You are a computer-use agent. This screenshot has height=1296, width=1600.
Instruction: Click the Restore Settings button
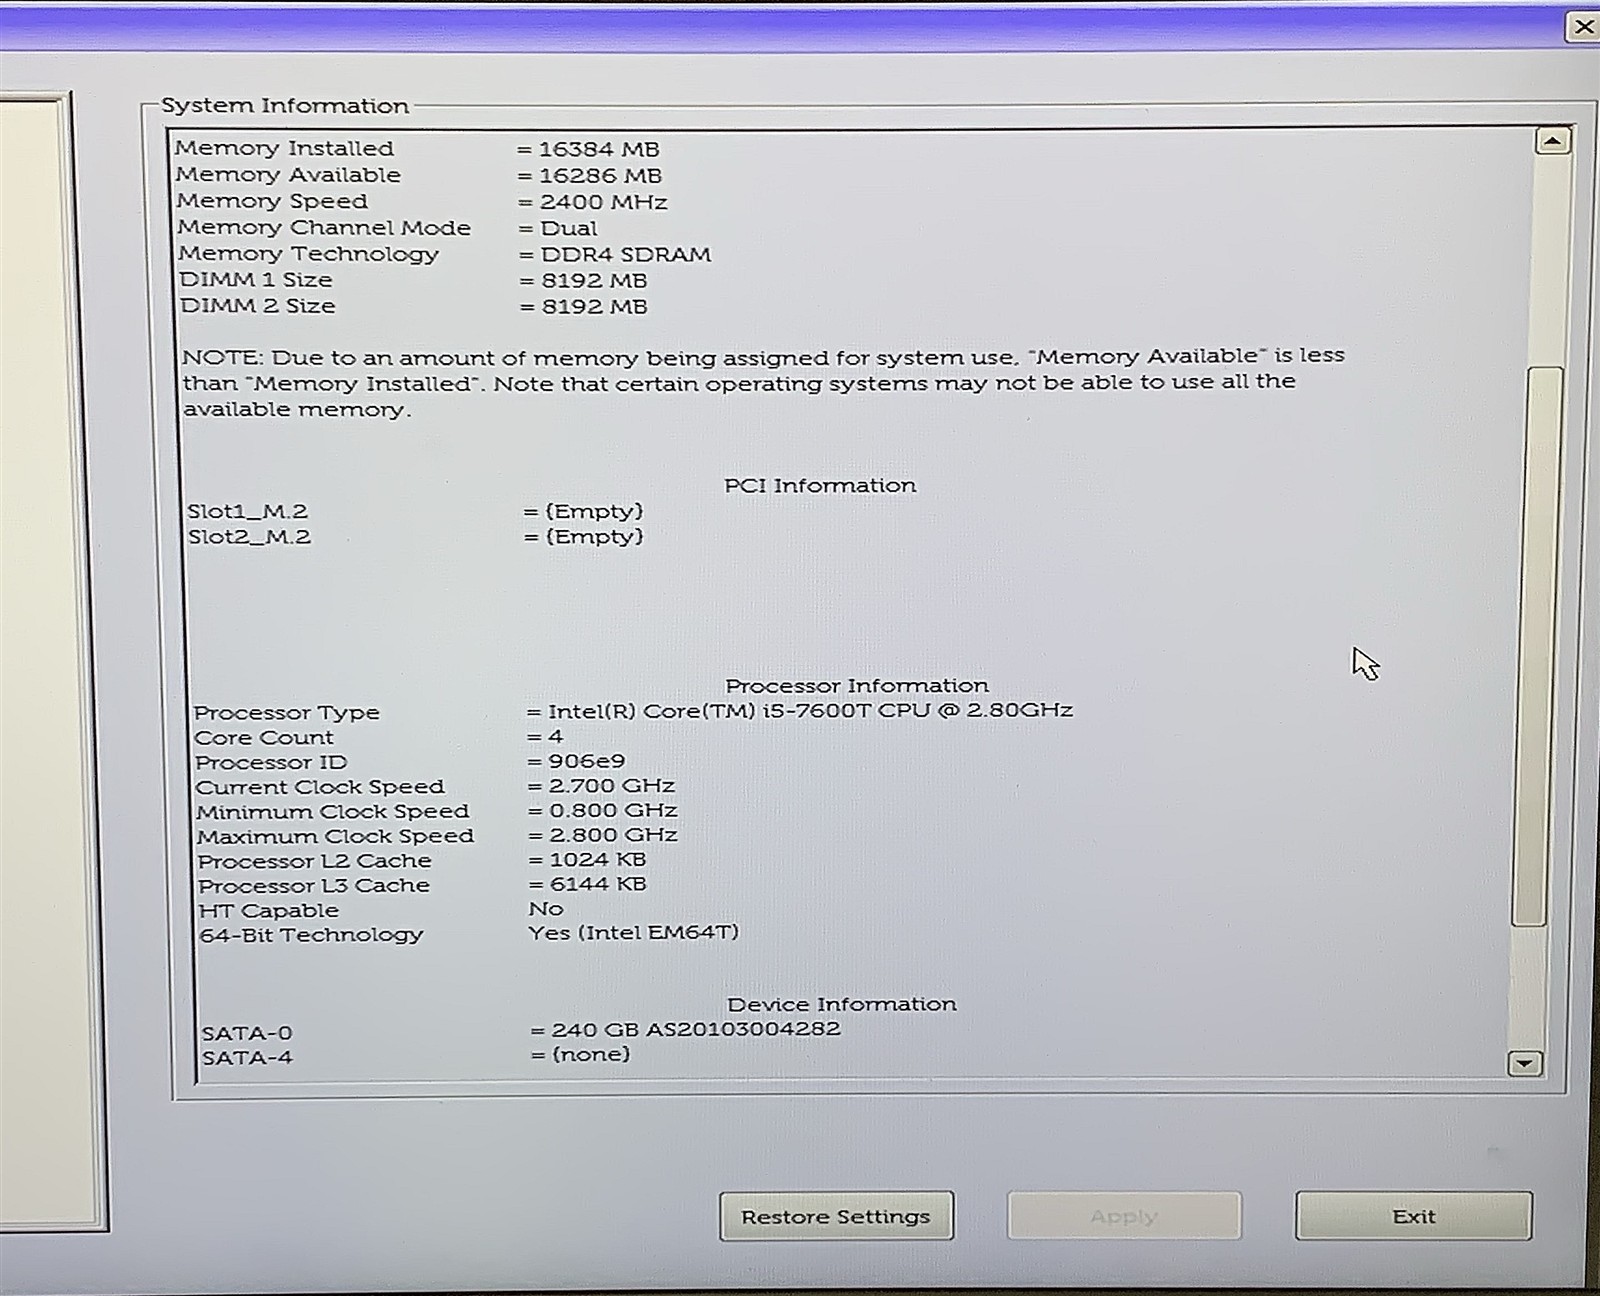[836, 1216]
